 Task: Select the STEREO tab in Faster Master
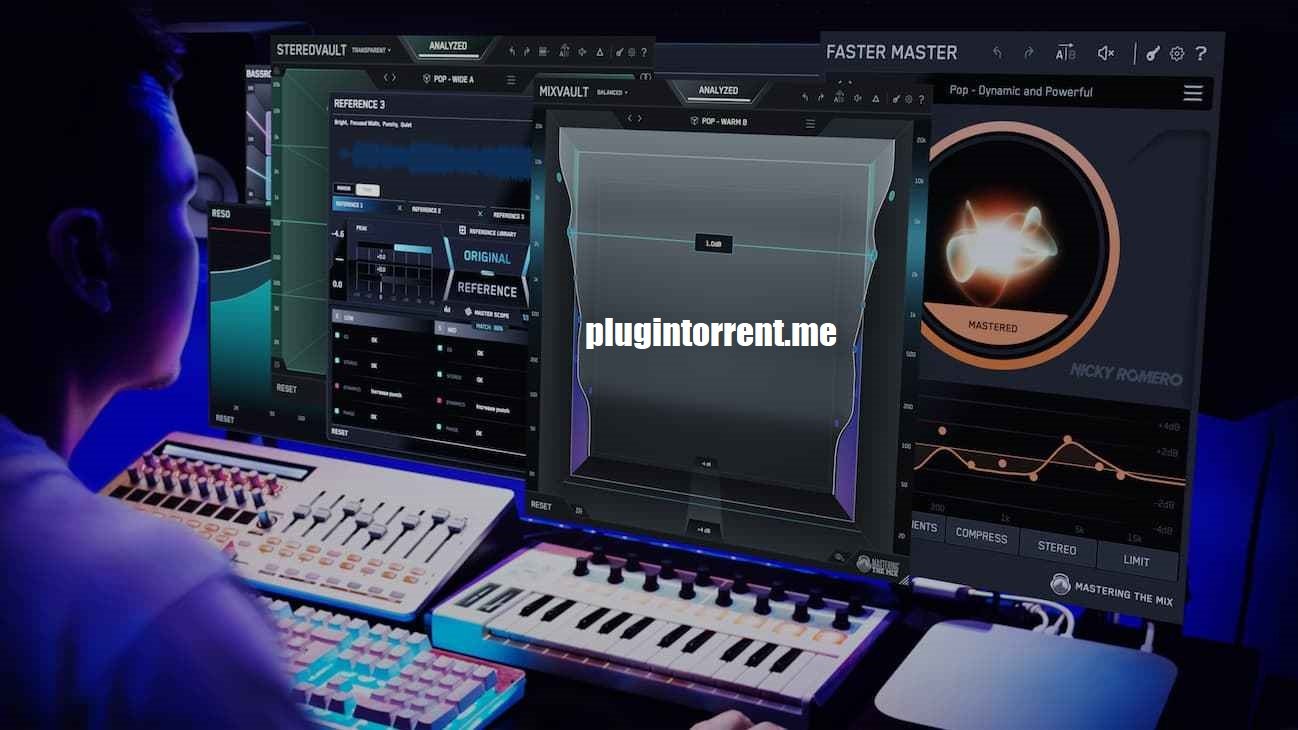(1057, 548)
